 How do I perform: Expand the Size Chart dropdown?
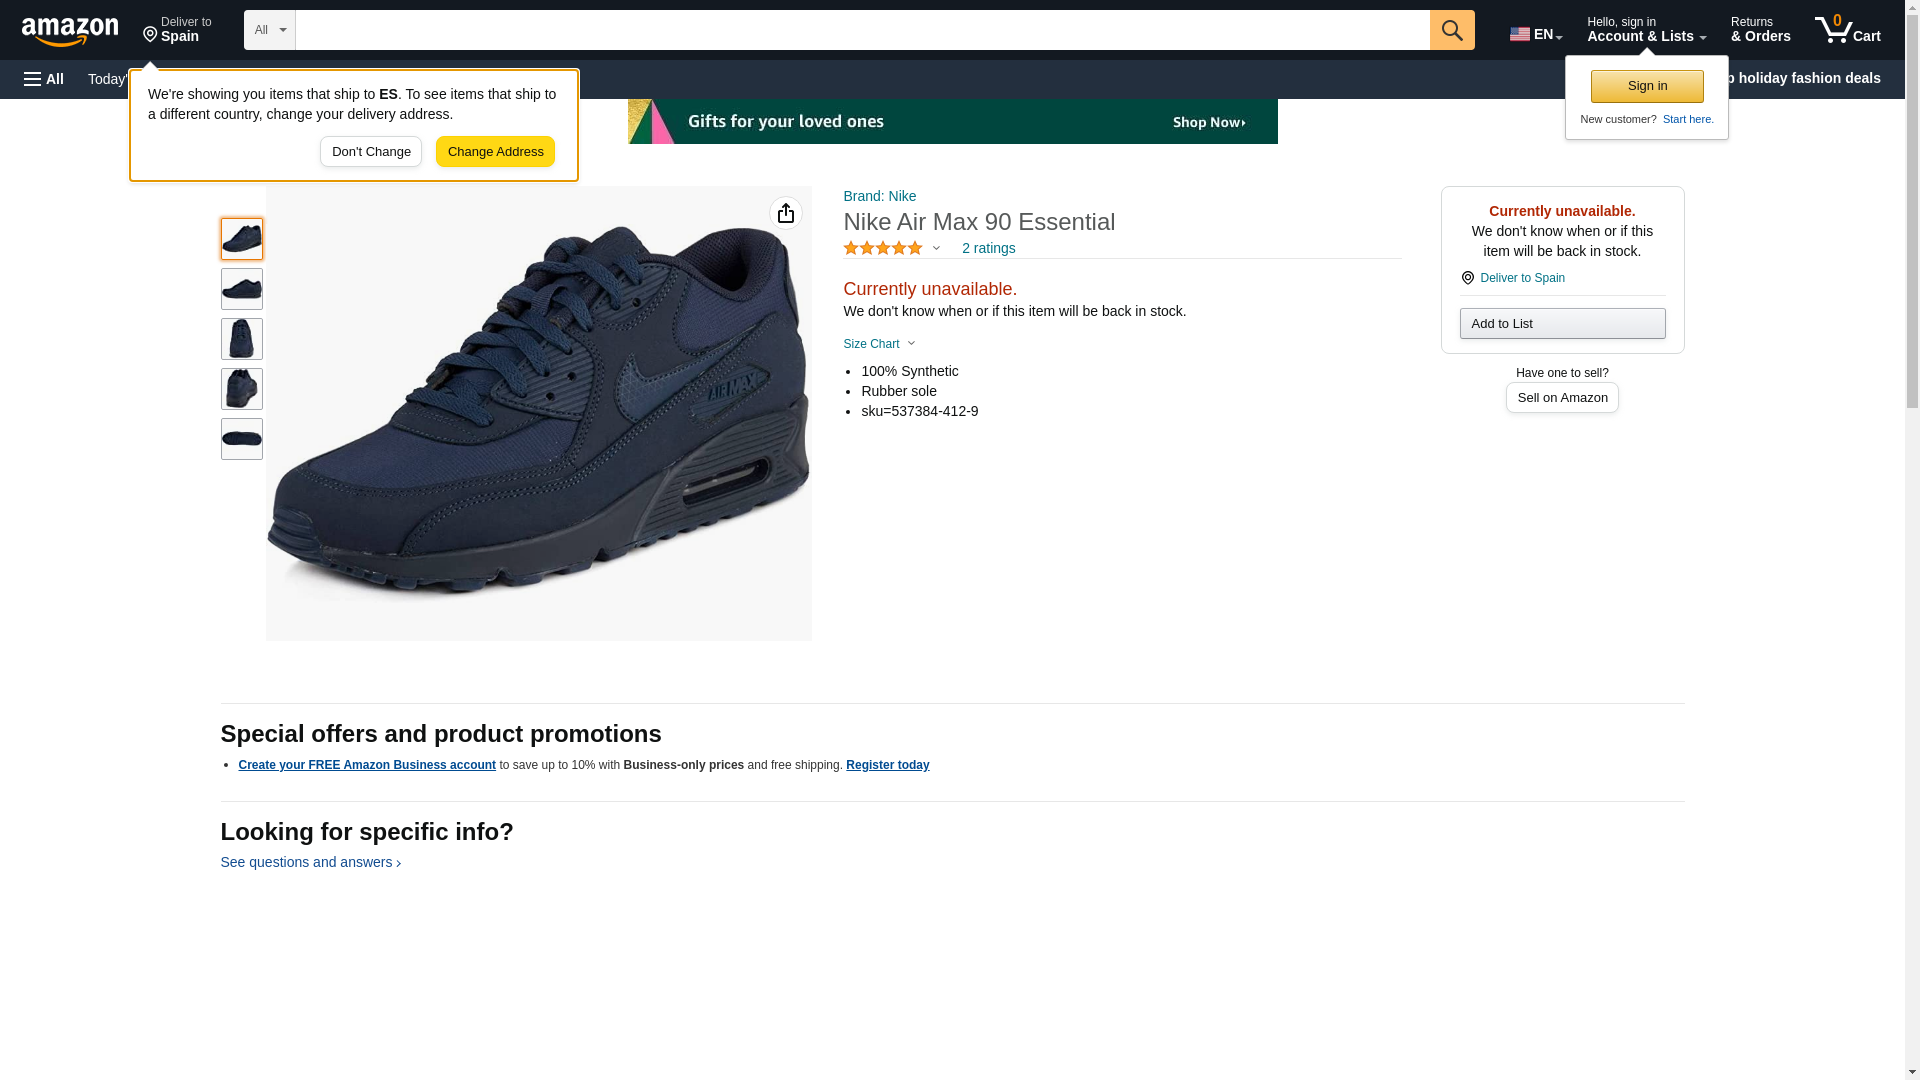[x=878, y=344]
